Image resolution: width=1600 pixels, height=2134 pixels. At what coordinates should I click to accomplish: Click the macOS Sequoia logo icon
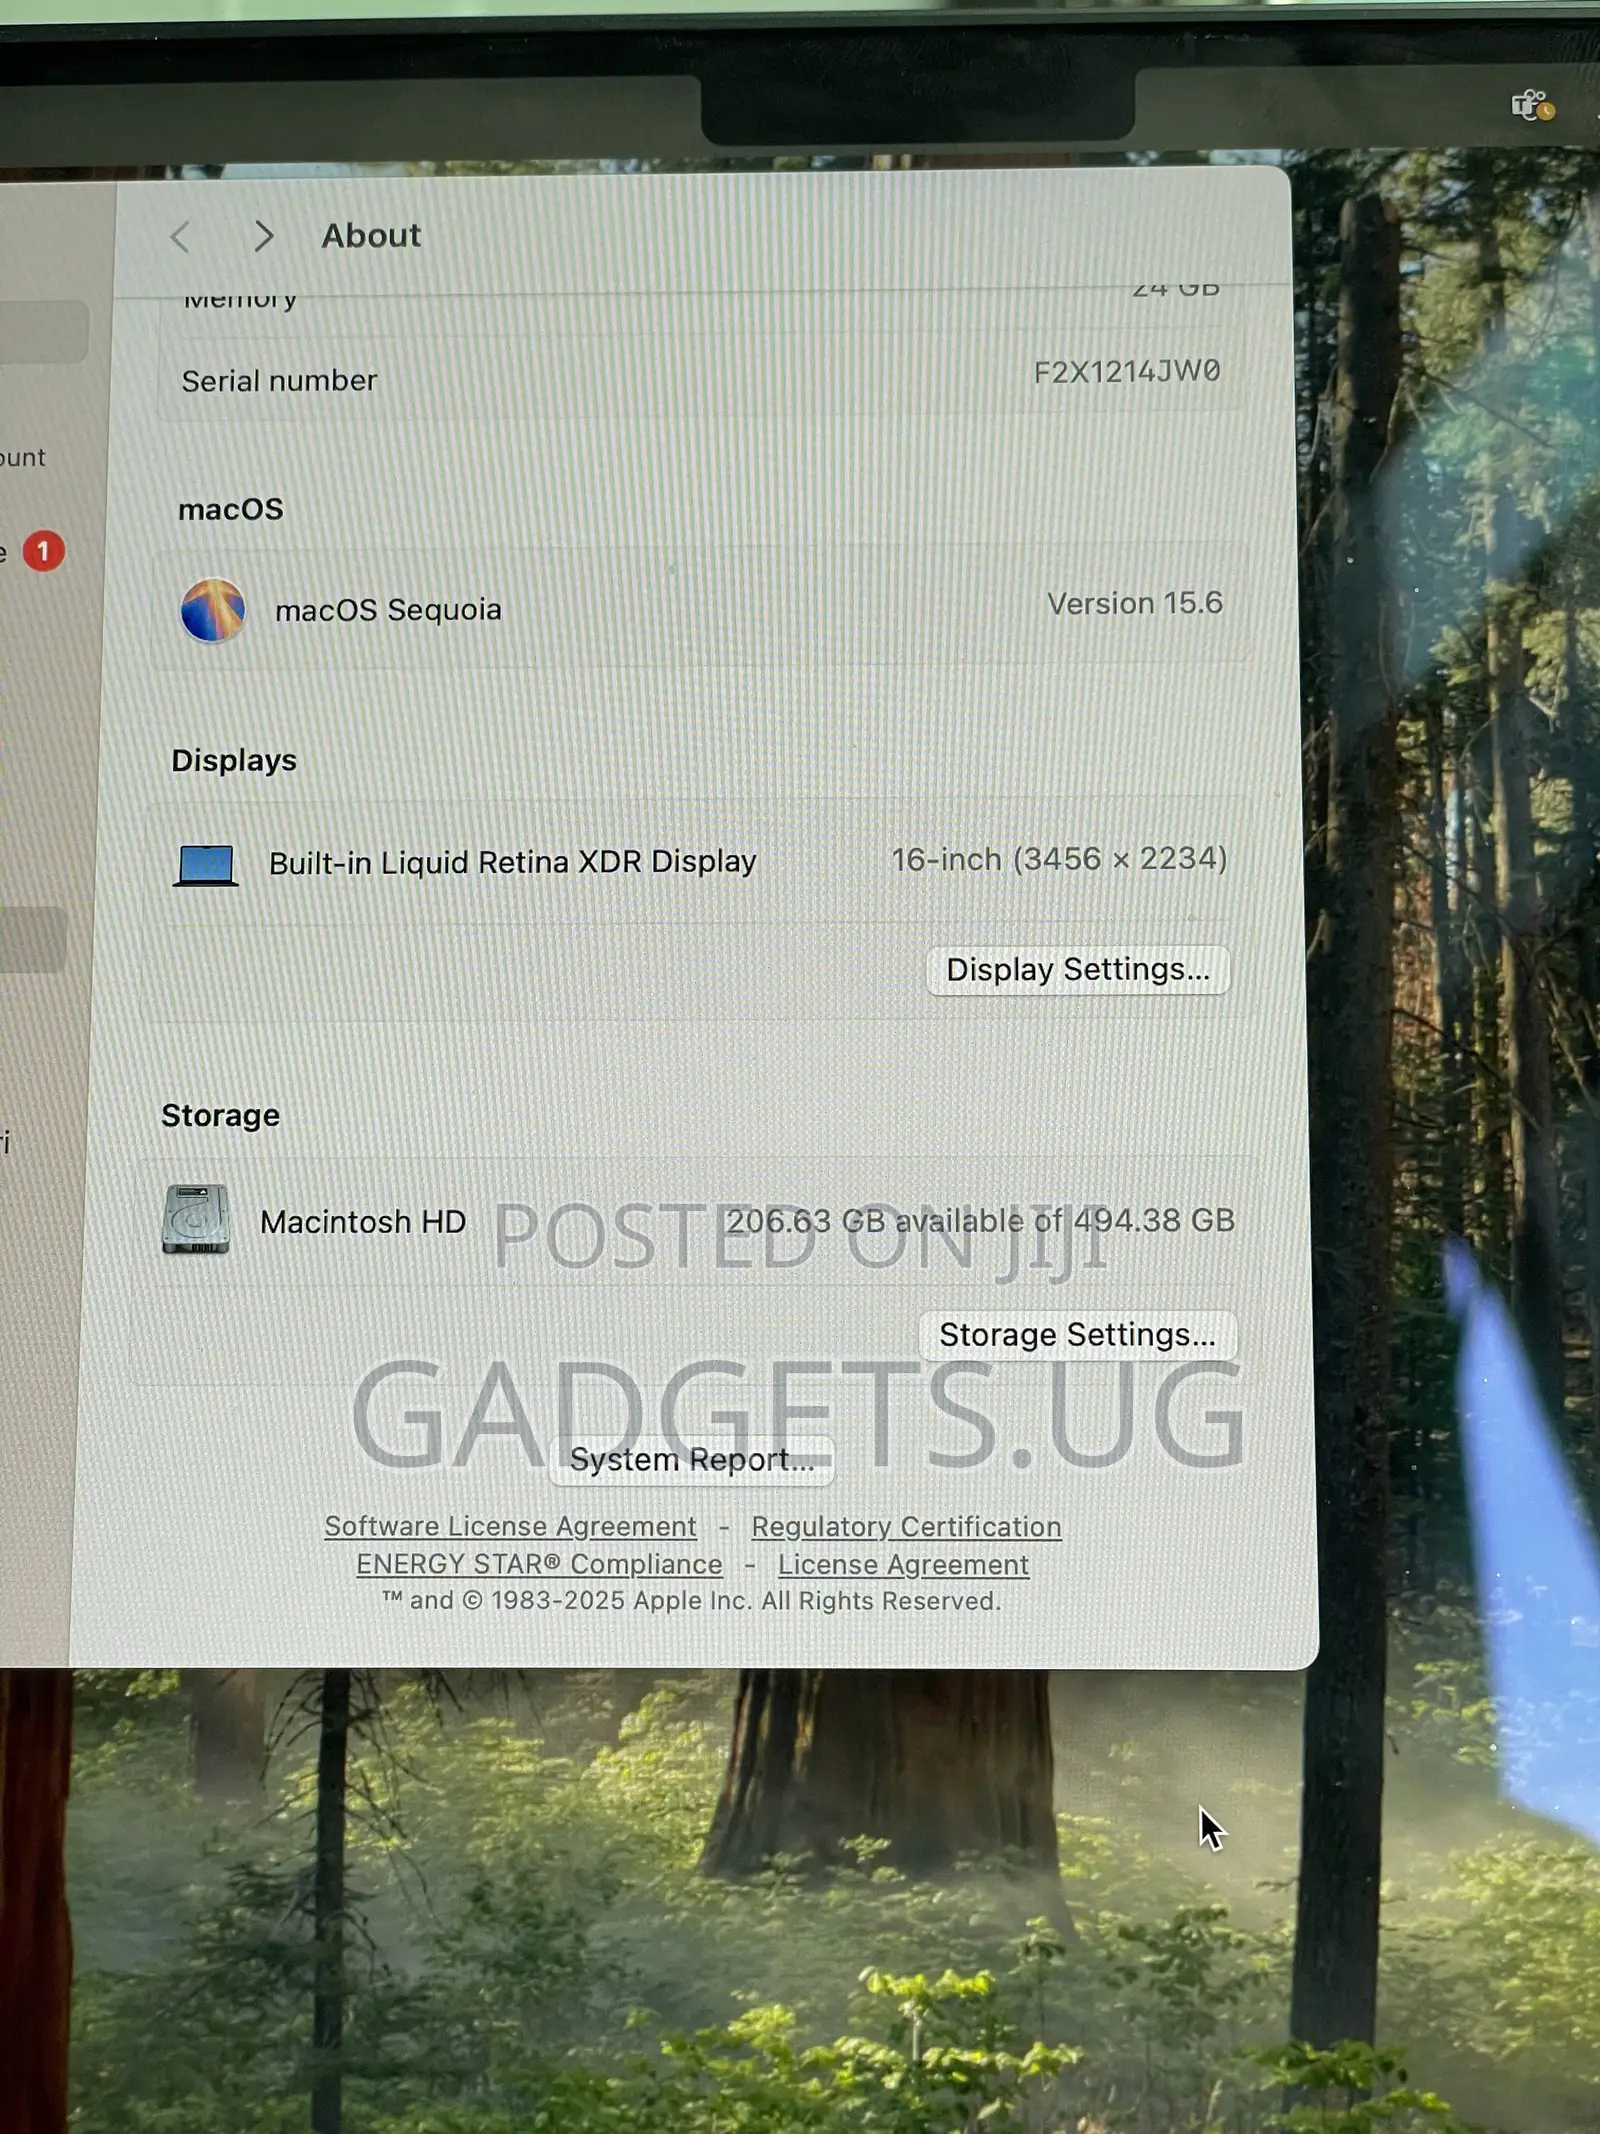tap(212, 610)
